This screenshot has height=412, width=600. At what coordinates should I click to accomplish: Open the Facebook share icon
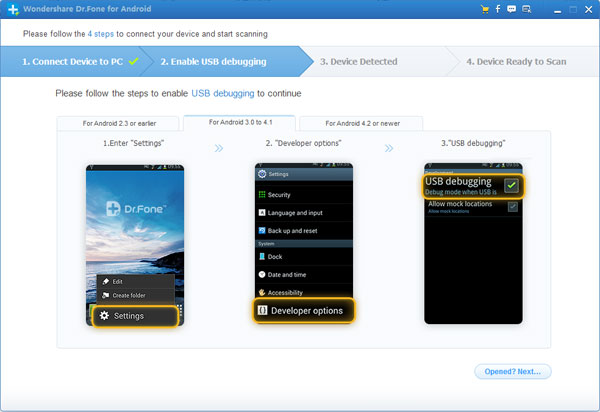[498, 9]
